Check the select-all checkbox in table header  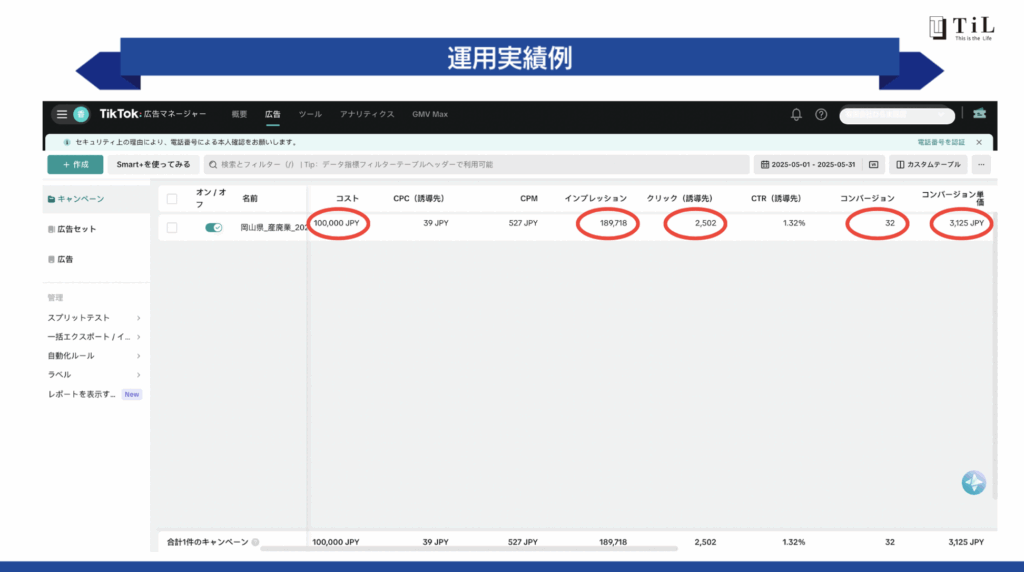pos(172,198)
